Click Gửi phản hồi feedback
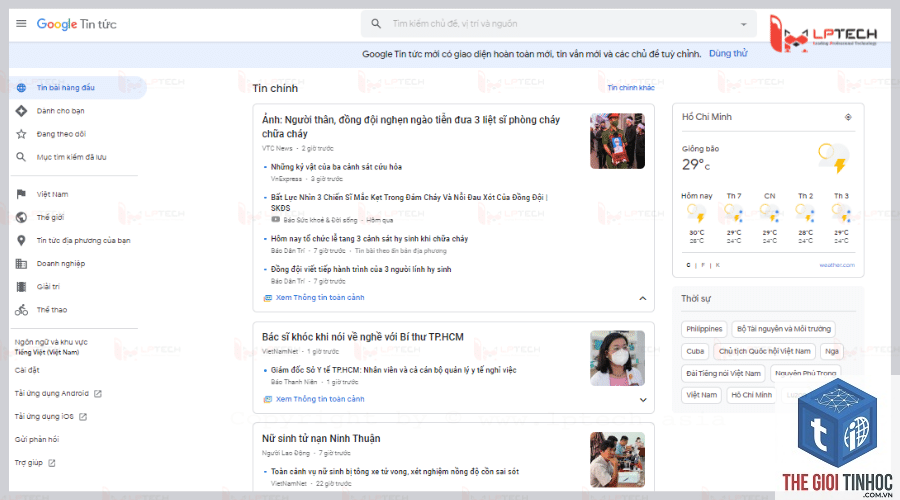This screenshot has height=500, width=900. click(37, 439)
